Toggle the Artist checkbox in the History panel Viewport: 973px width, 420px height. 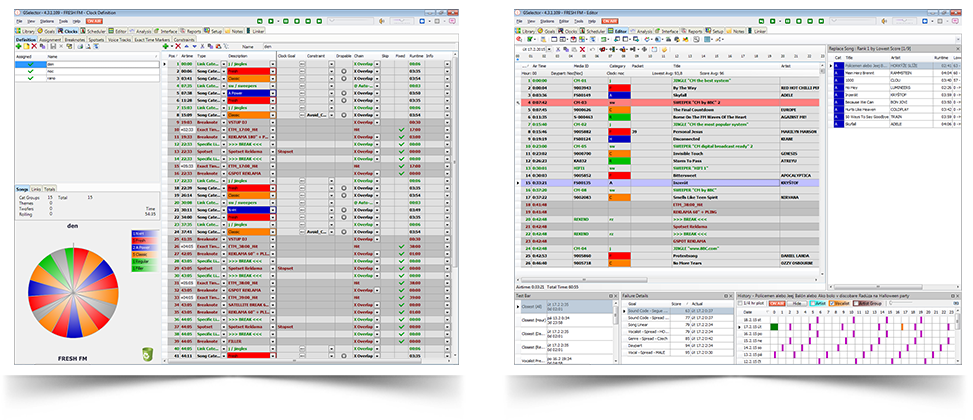point(813,303)
